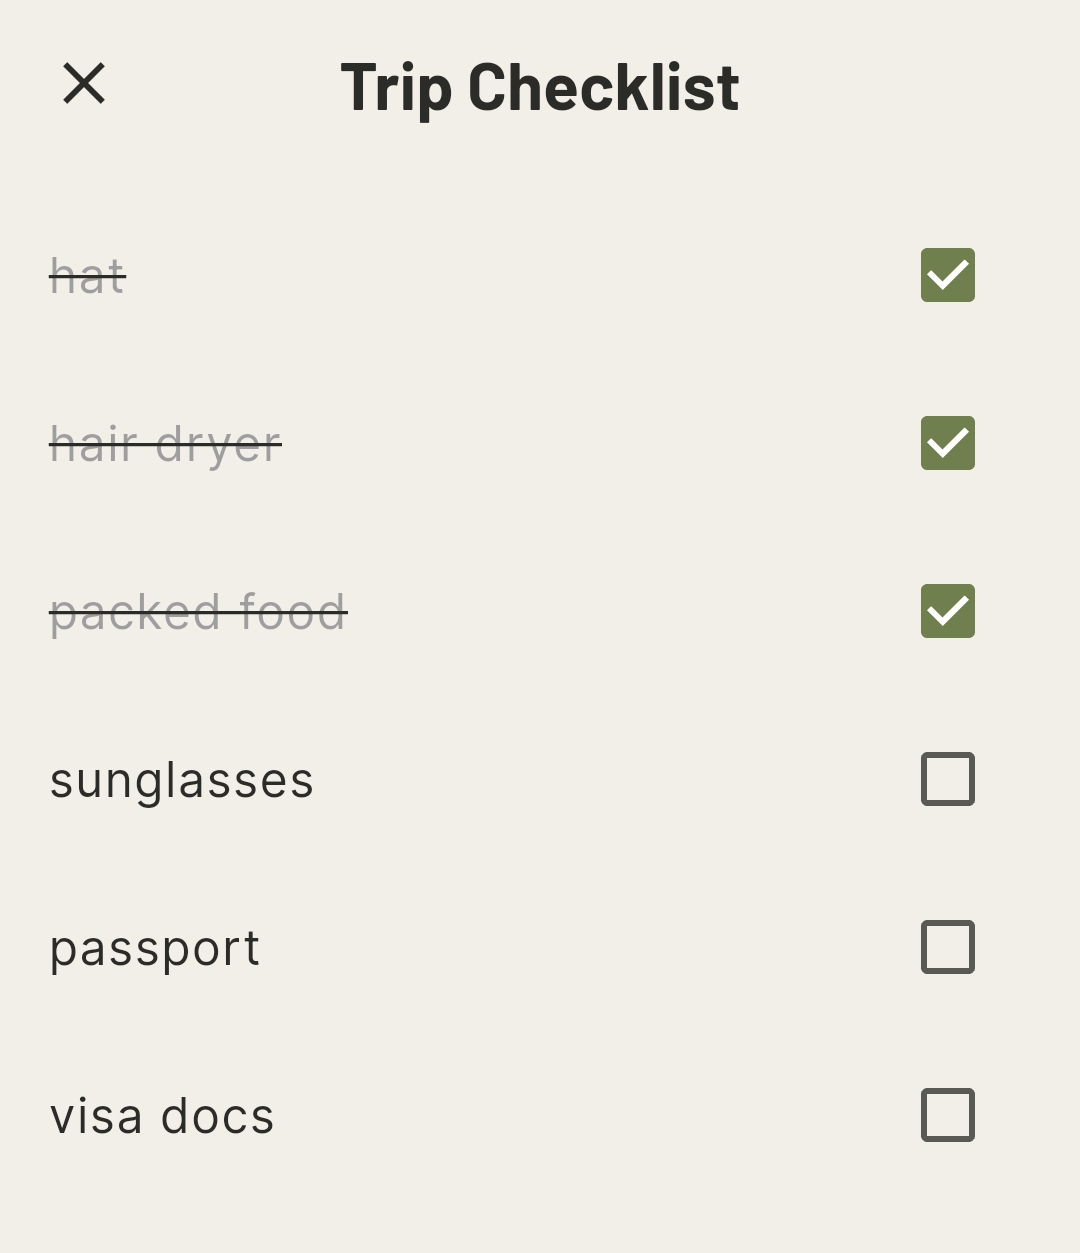Click the empty box beside passport

click(947, 947)
